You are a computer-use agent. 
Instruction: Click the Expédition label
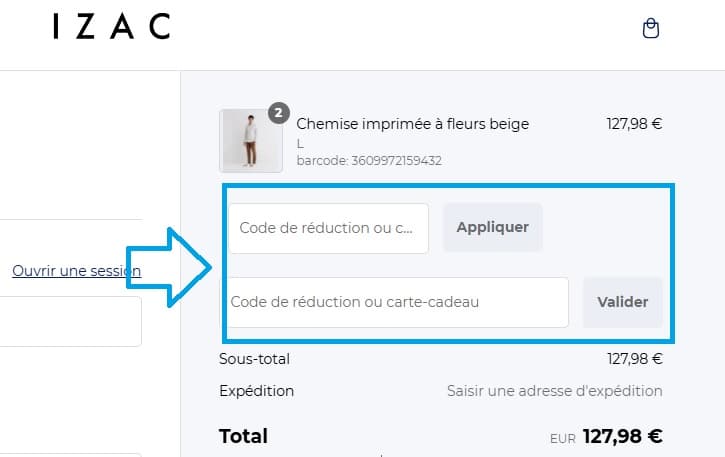click(256, 391)
